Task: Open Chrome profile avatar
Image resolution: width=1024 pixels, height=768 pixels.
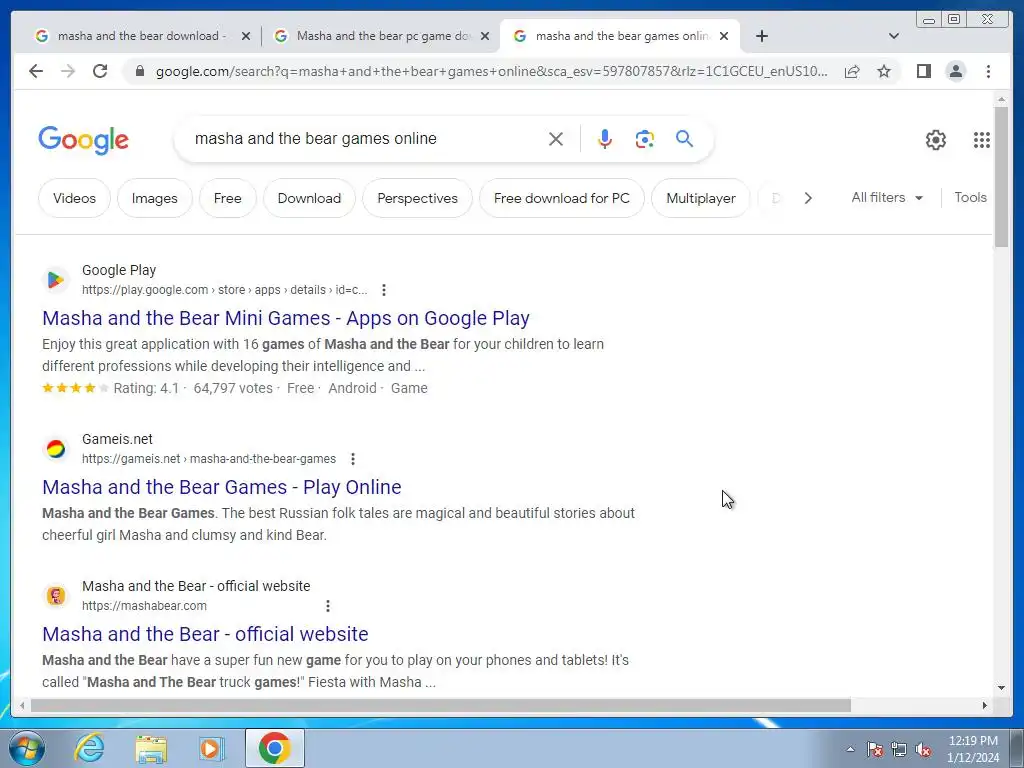Action: 955,71
